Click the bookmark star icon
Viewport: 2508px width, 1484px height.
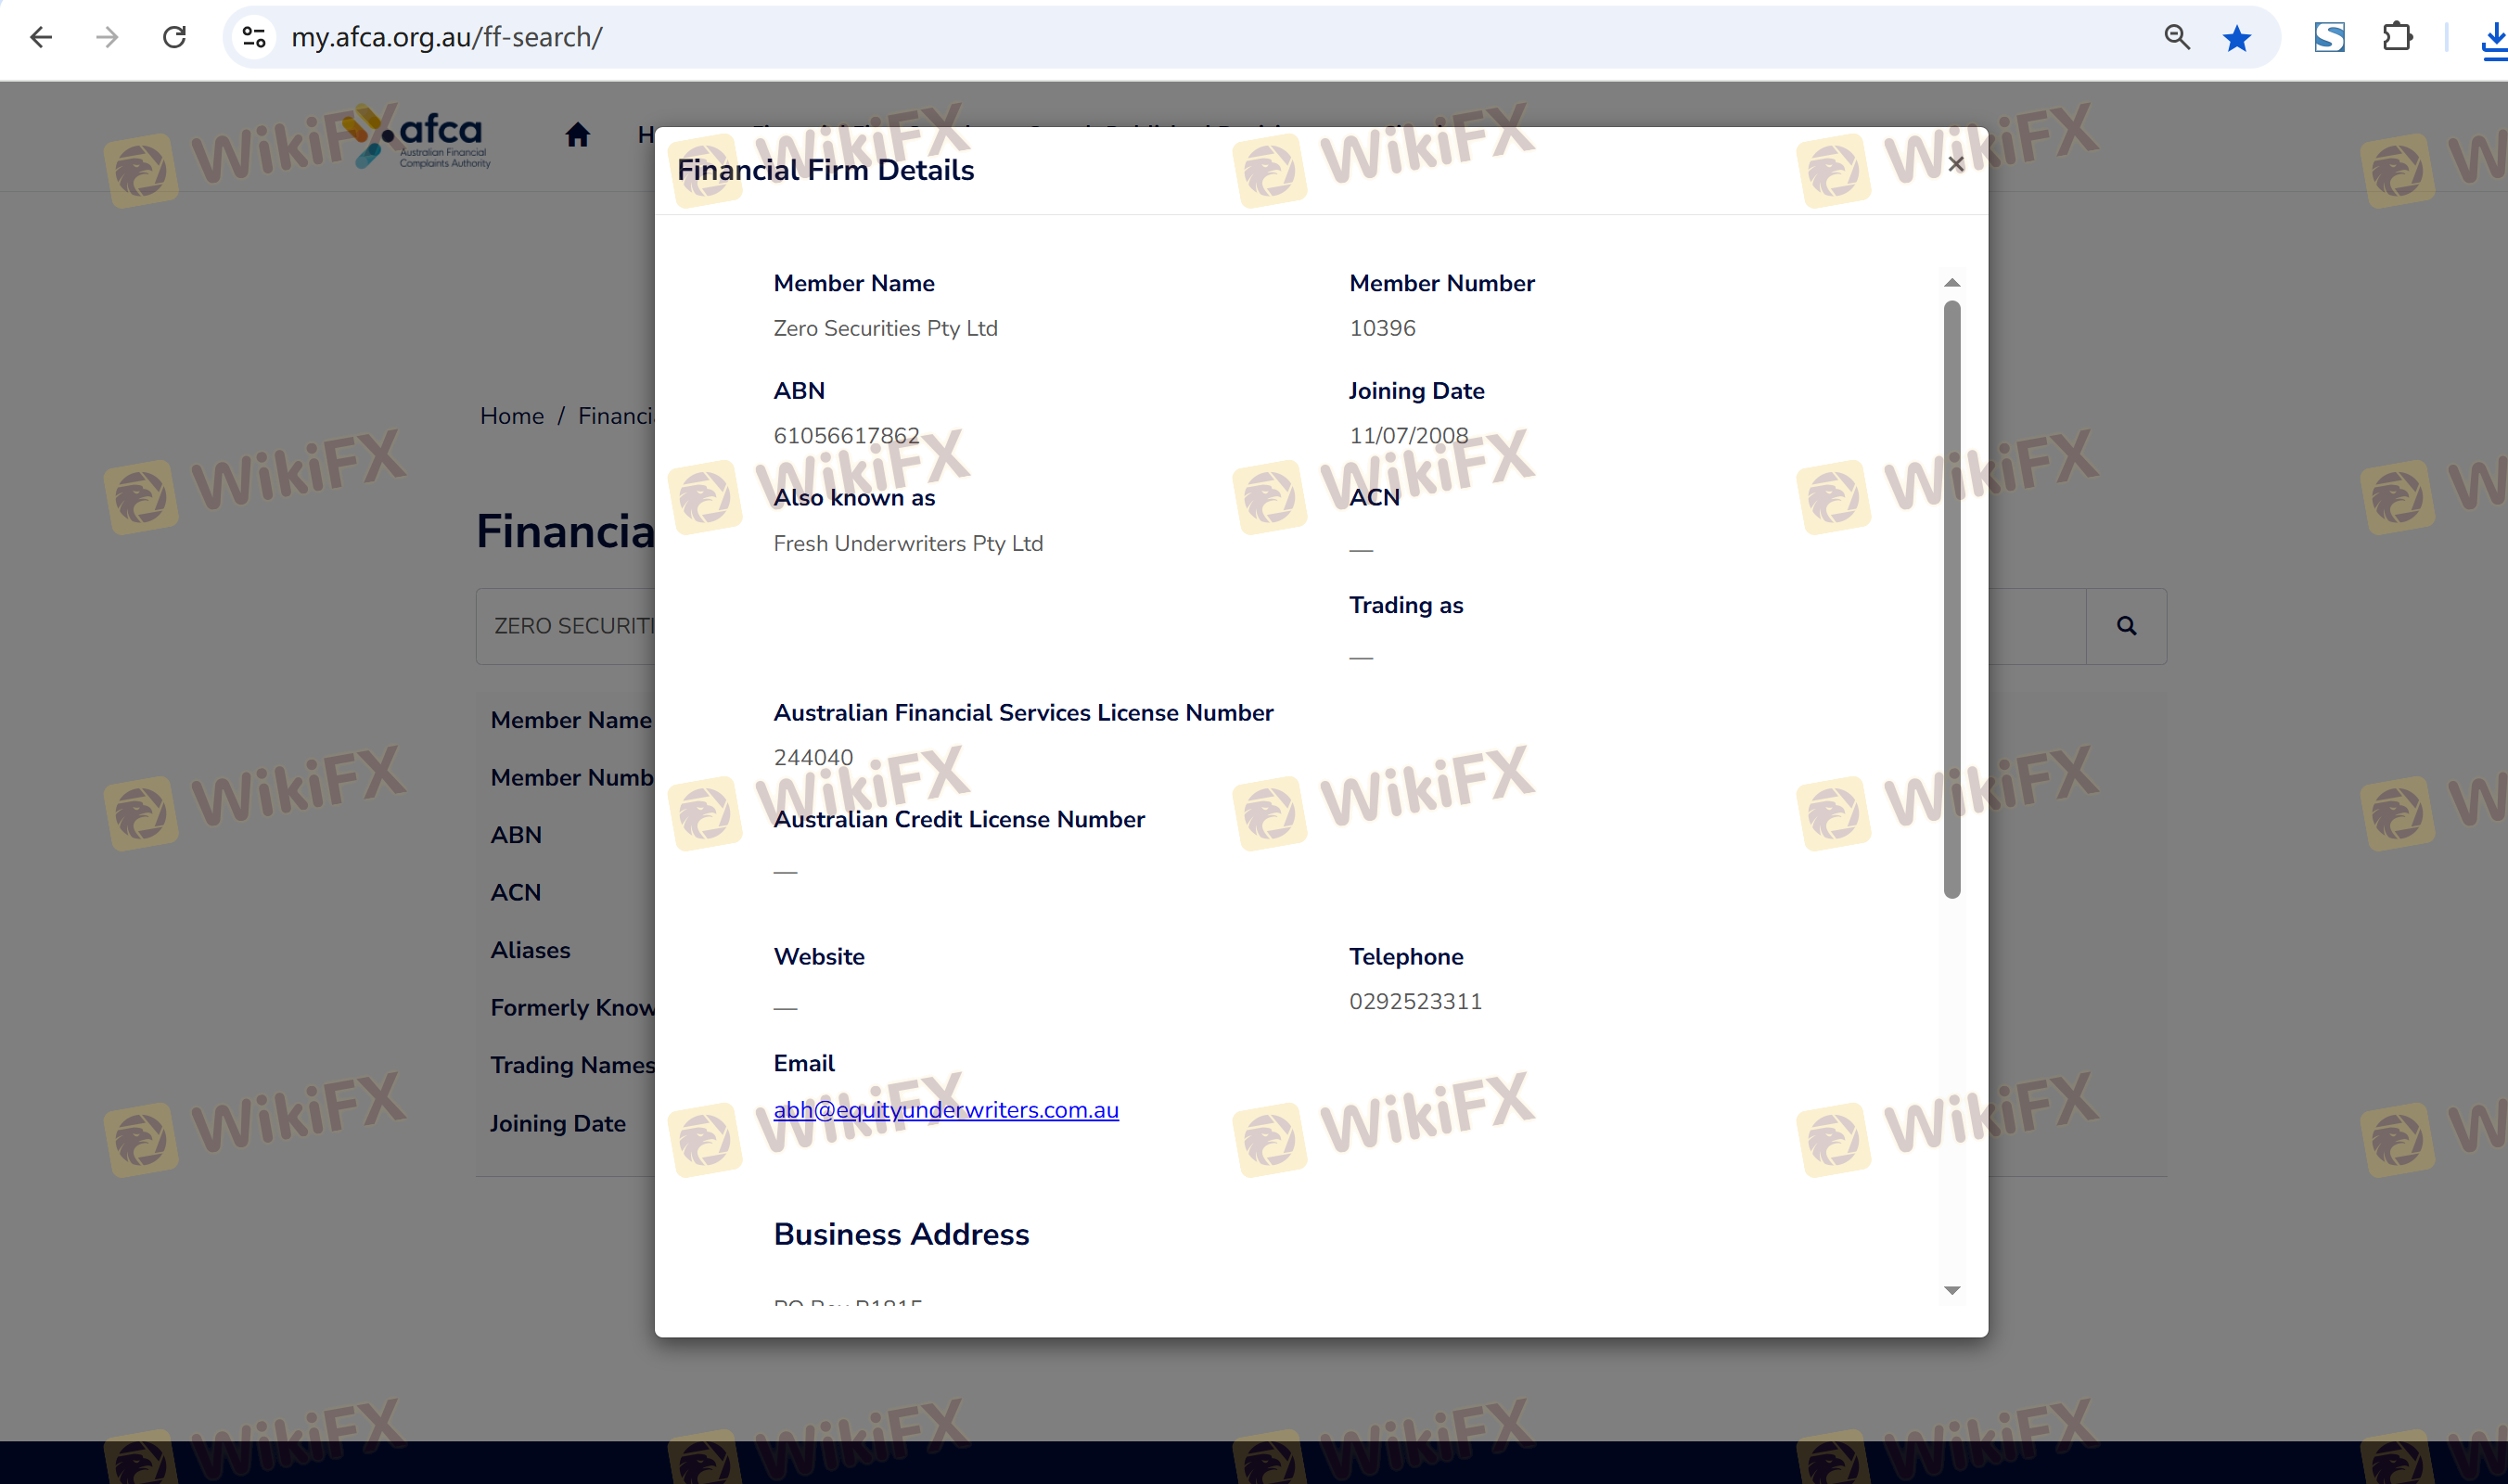point(2237,38)
